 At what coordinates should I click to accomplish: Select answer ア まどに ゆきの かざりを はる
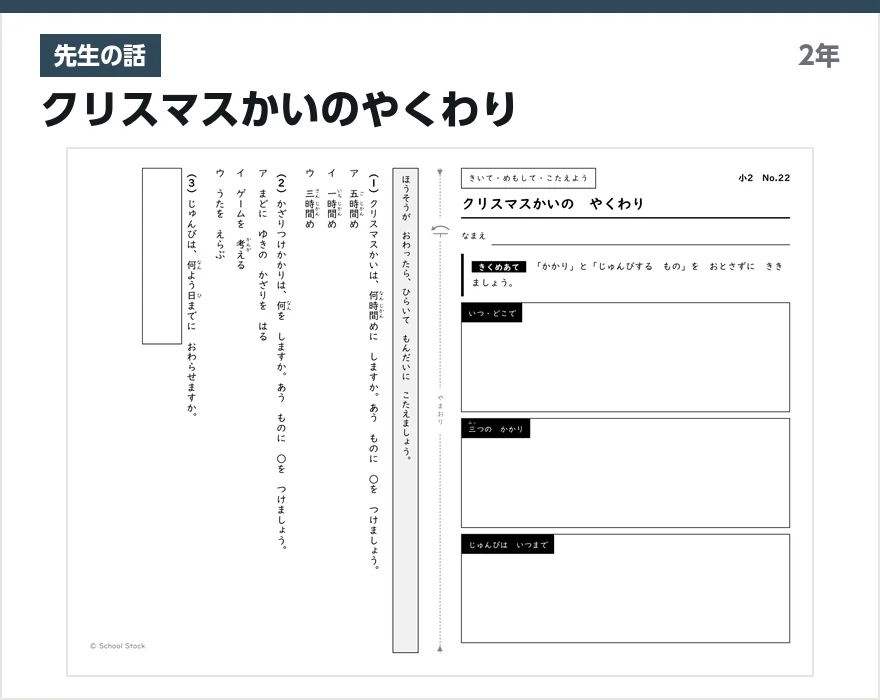[x=262, y=255]
